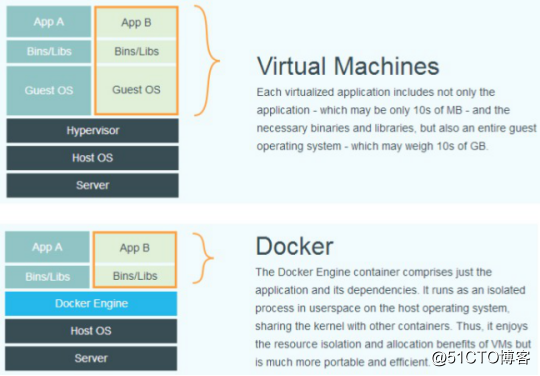This screenshot has height=376, width=540.
Task: Click green Guest OS block under App B
Action: (x=136, y=90)
